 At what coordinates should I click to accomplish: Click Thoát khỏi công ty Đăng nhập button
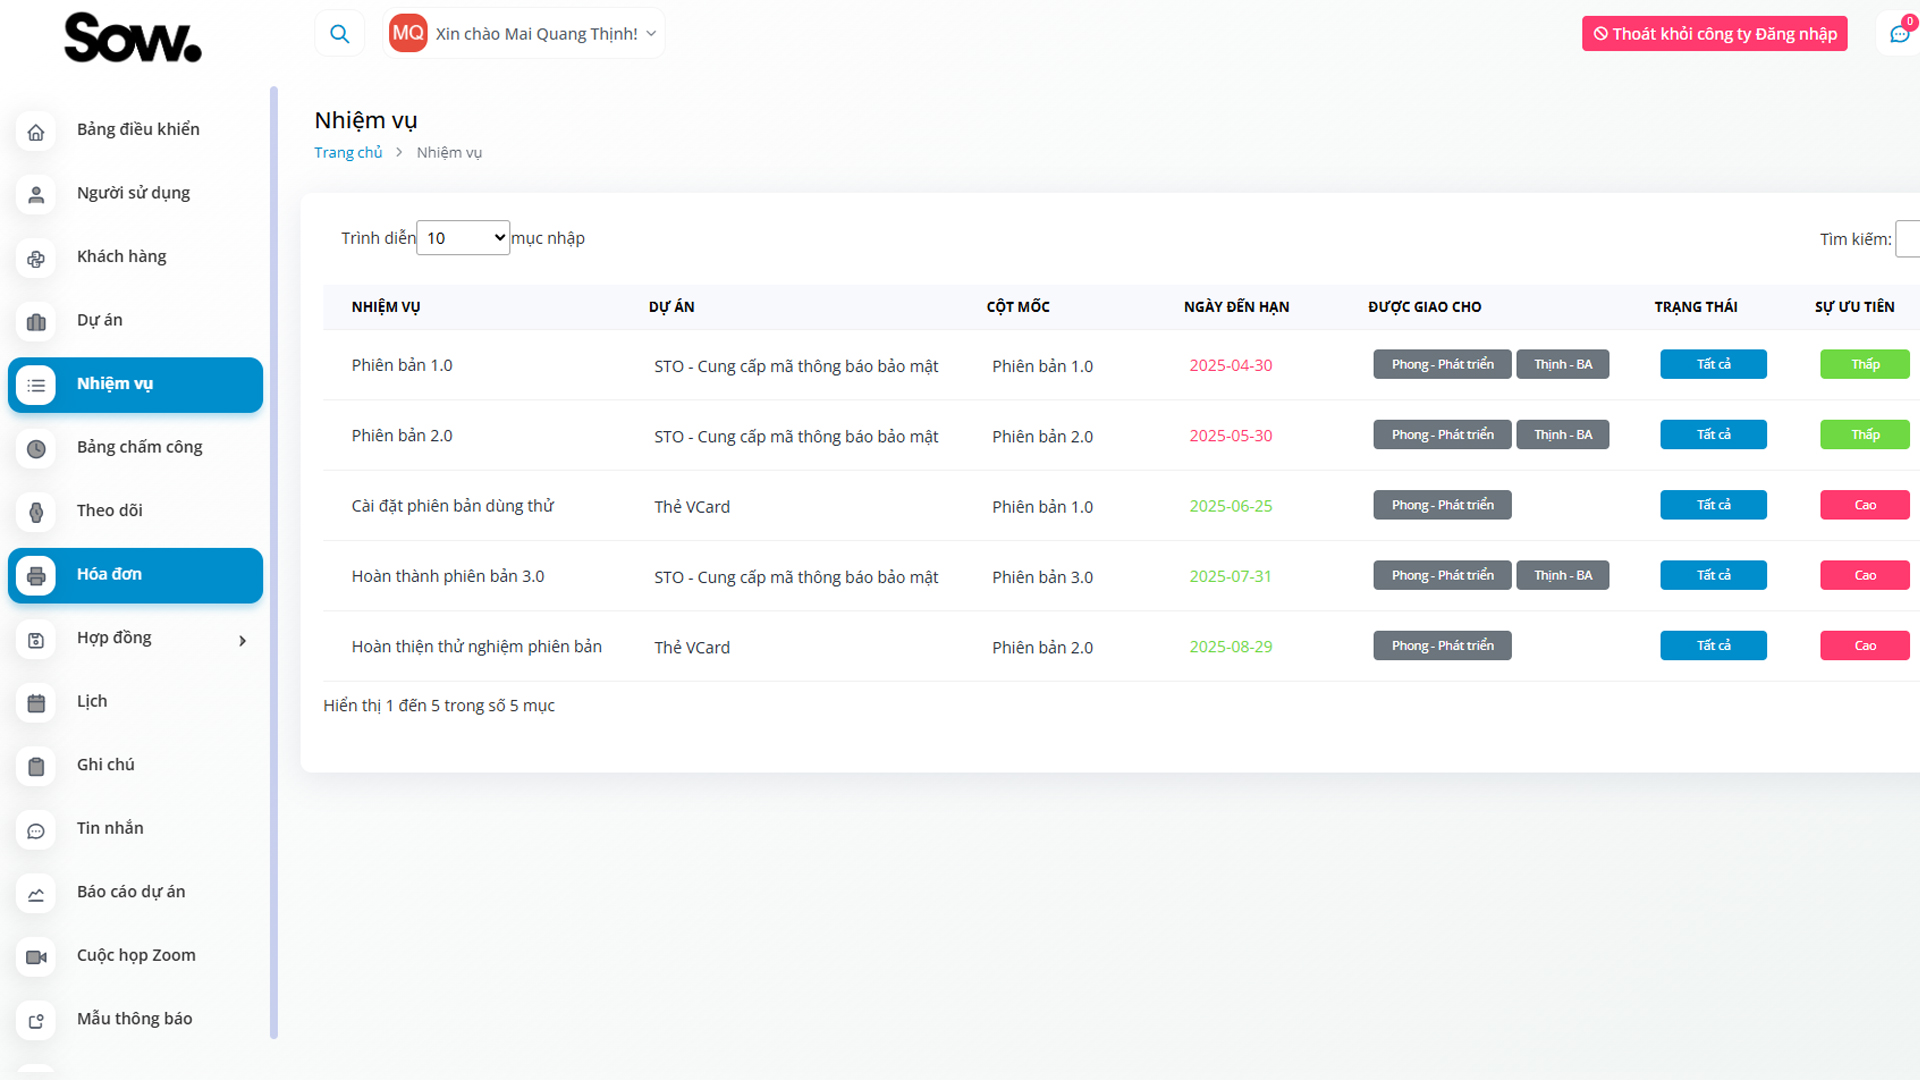pyautogui.click(x=1714, y=34)
